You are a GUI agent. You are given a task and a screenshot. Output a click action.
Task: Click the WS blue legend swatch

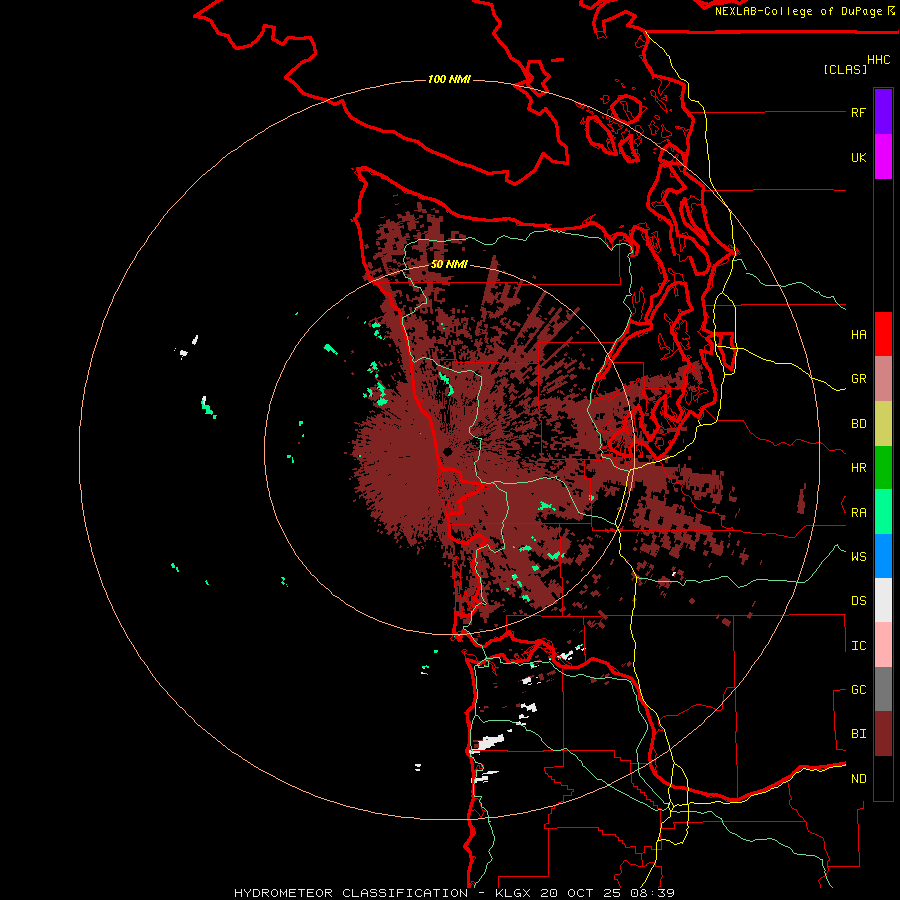pos(883,556)
